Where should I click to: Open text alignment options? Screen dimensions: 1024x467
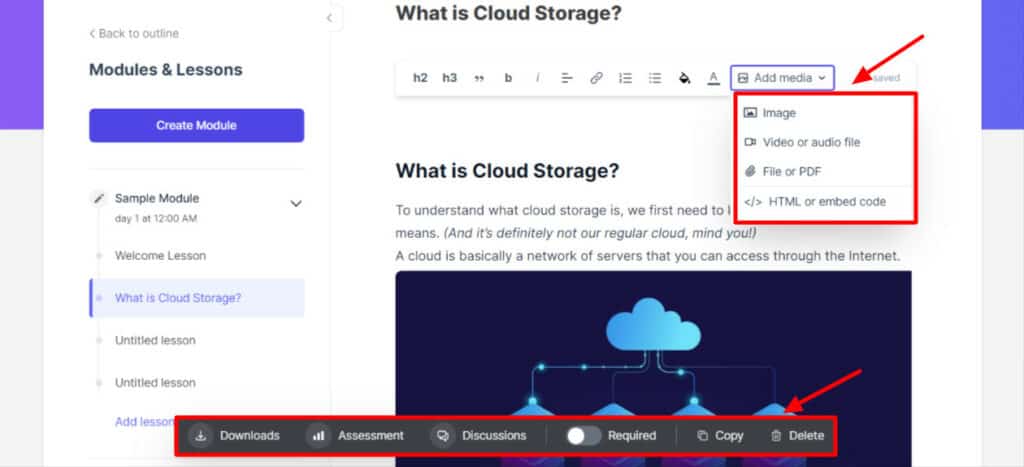(x=566, y=78)
